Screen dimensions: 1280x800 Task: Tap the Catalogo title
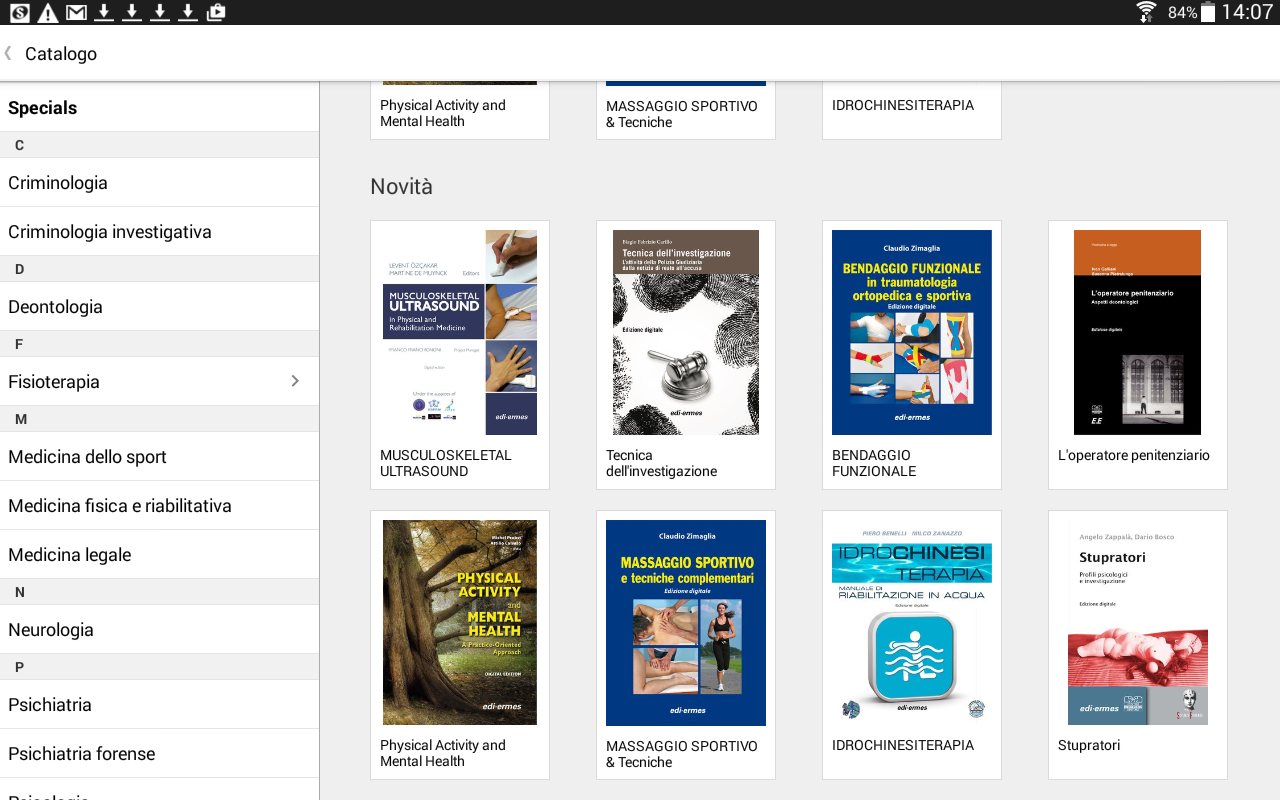click(x=61, y=54)
